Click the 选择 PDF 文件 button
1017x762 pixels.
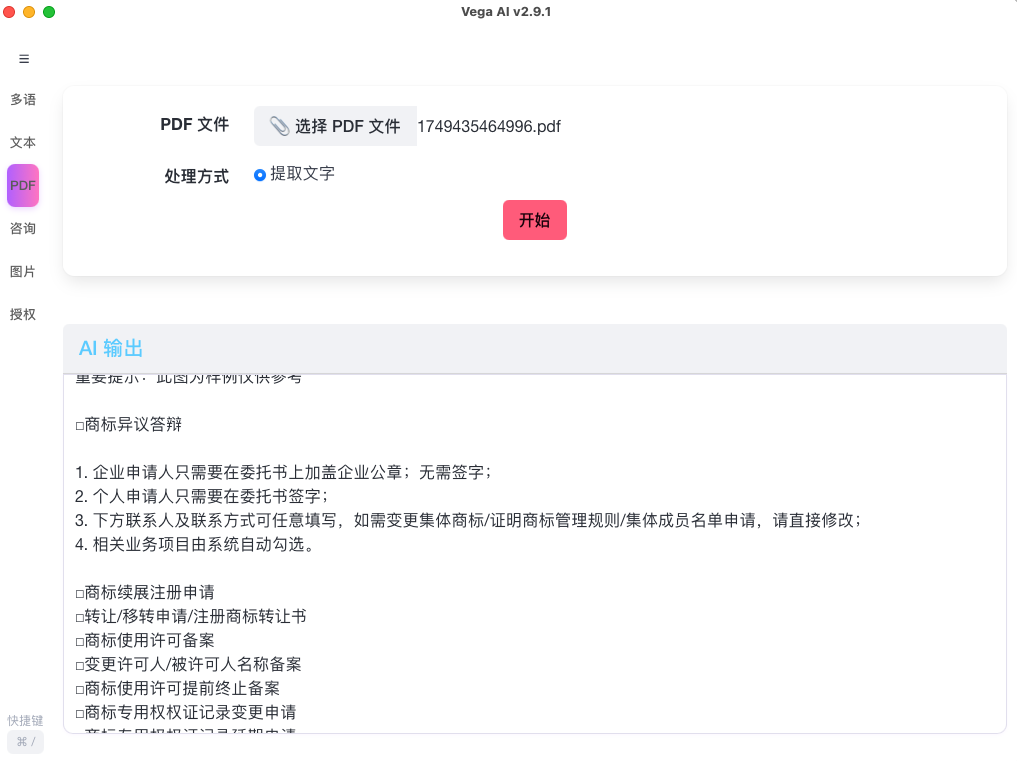335,125
